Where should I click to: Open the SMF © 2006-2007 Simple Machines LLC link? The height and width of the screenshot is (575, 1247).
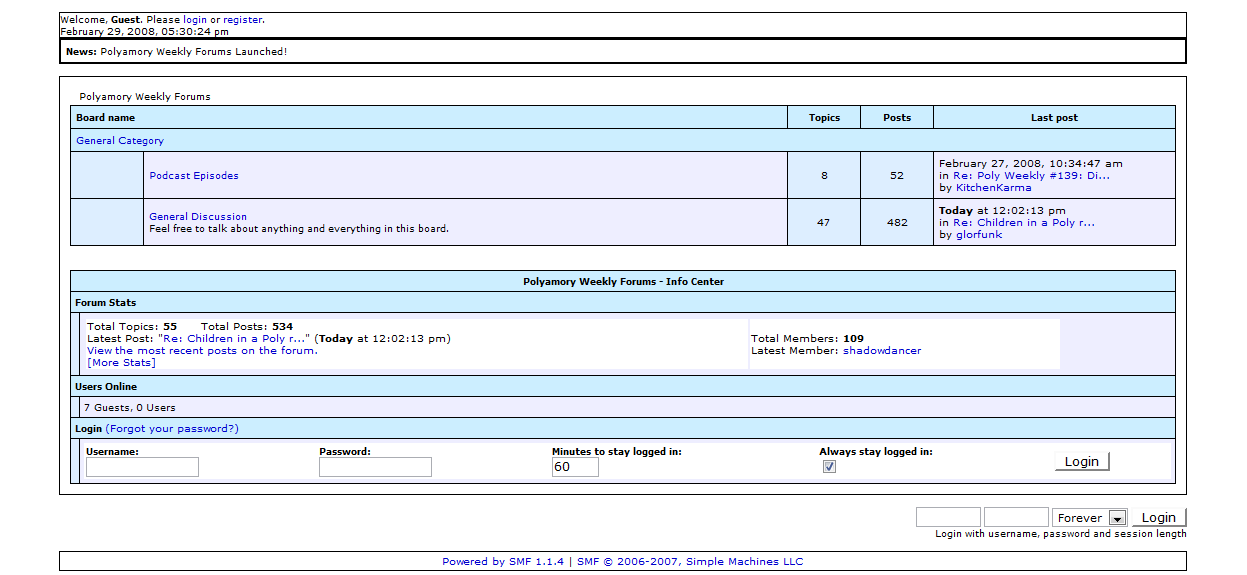click(690, 562)
